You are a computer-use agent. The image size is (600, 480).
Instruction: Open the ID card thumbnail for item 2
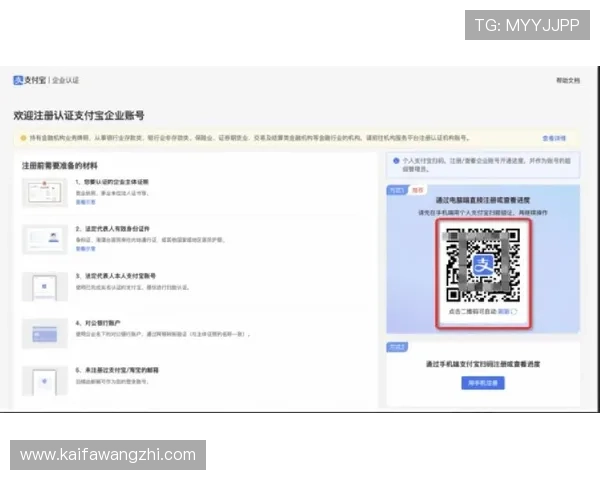click(45, 239)
